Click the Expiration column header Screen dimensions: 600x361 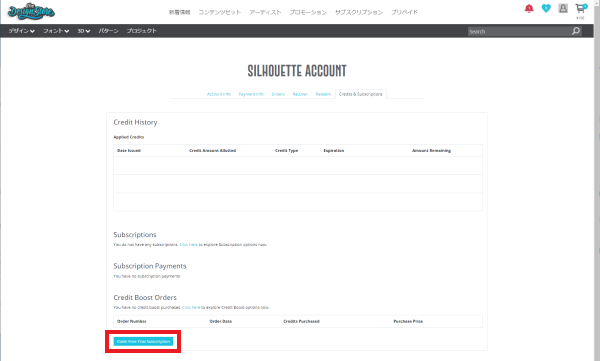click(334, 151)
